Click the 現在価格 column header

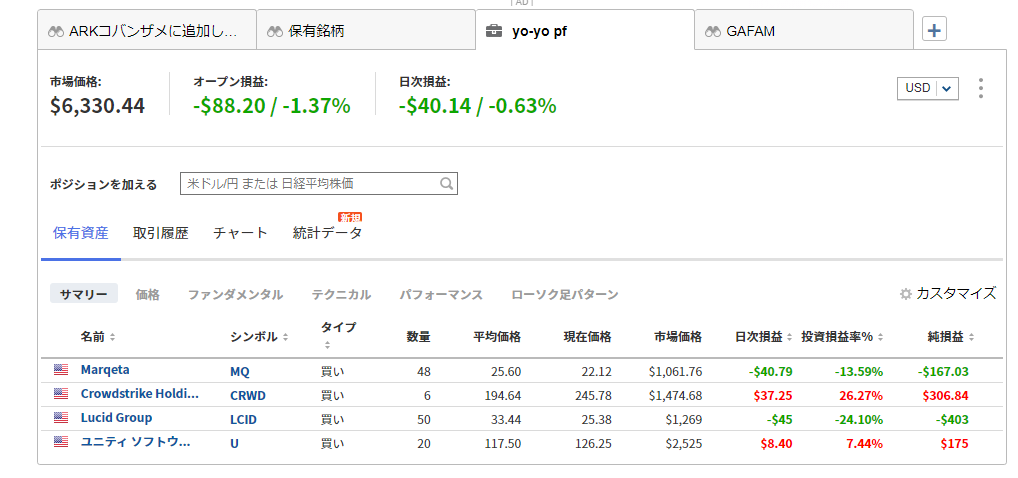point(587,337)
